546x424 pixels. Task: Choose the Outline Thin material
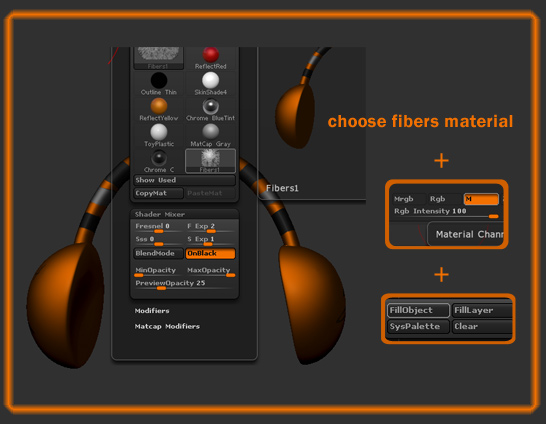tap(158, 84)
